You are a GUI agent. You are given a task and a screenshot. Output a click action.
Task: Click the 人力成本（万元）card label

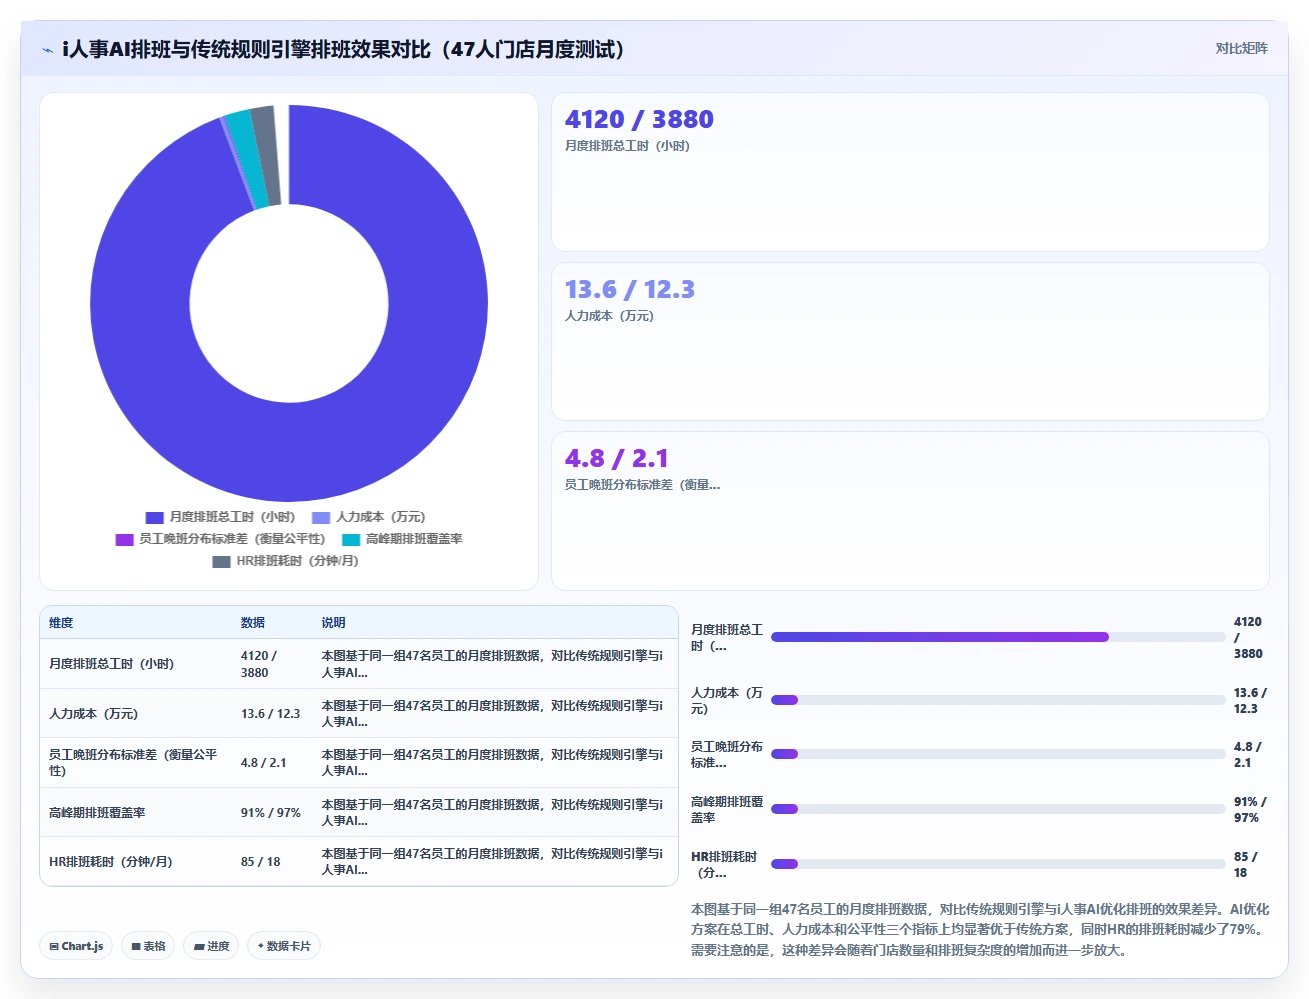609,316
